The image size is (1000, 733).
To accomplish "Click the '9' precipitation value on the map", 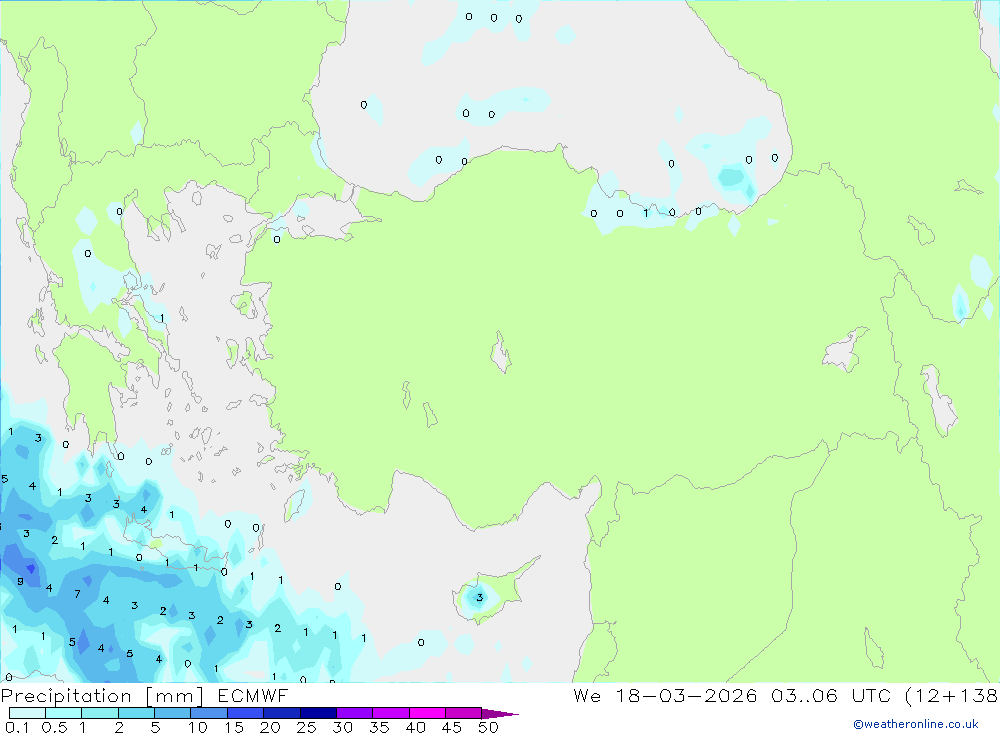I will click(x=20, y=581).
